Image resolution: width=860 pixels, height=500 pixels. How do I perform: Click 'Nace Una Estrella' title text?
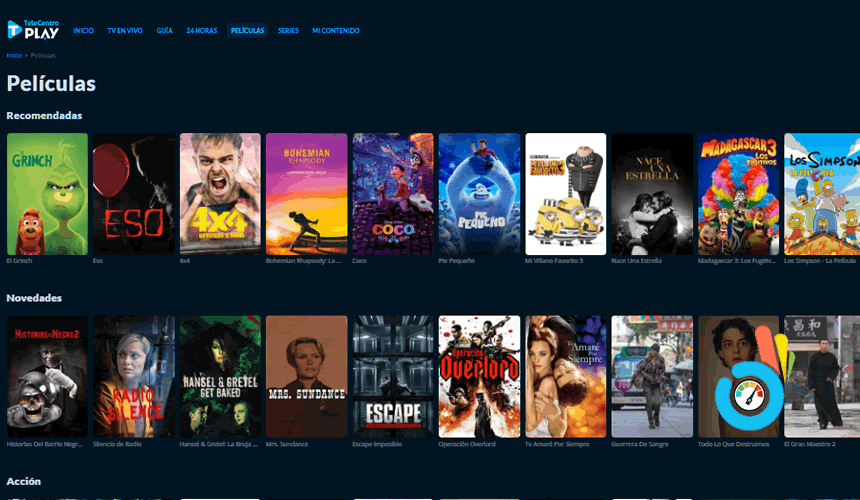636,261
